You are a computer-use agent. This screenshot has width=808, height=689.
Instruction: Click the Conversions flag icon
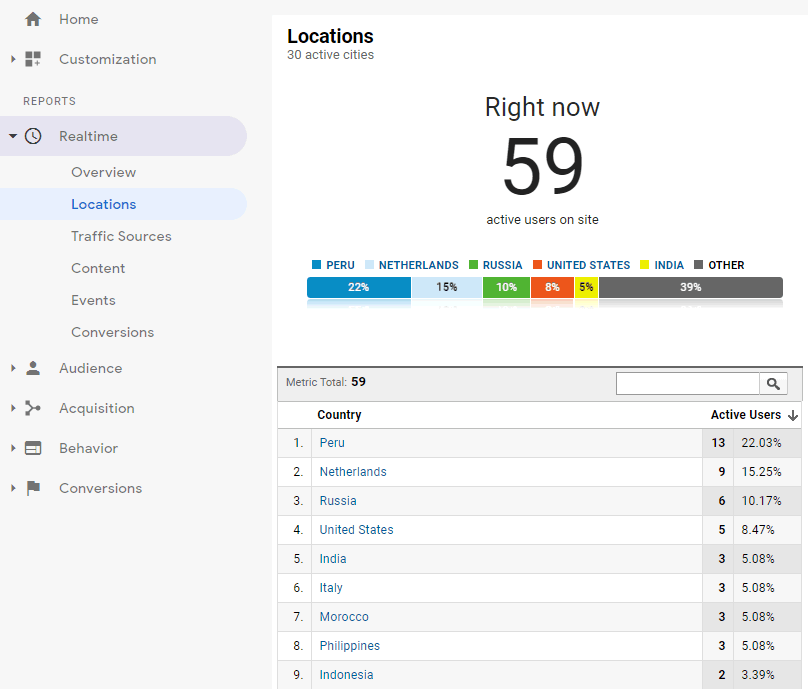click(34, 488)
